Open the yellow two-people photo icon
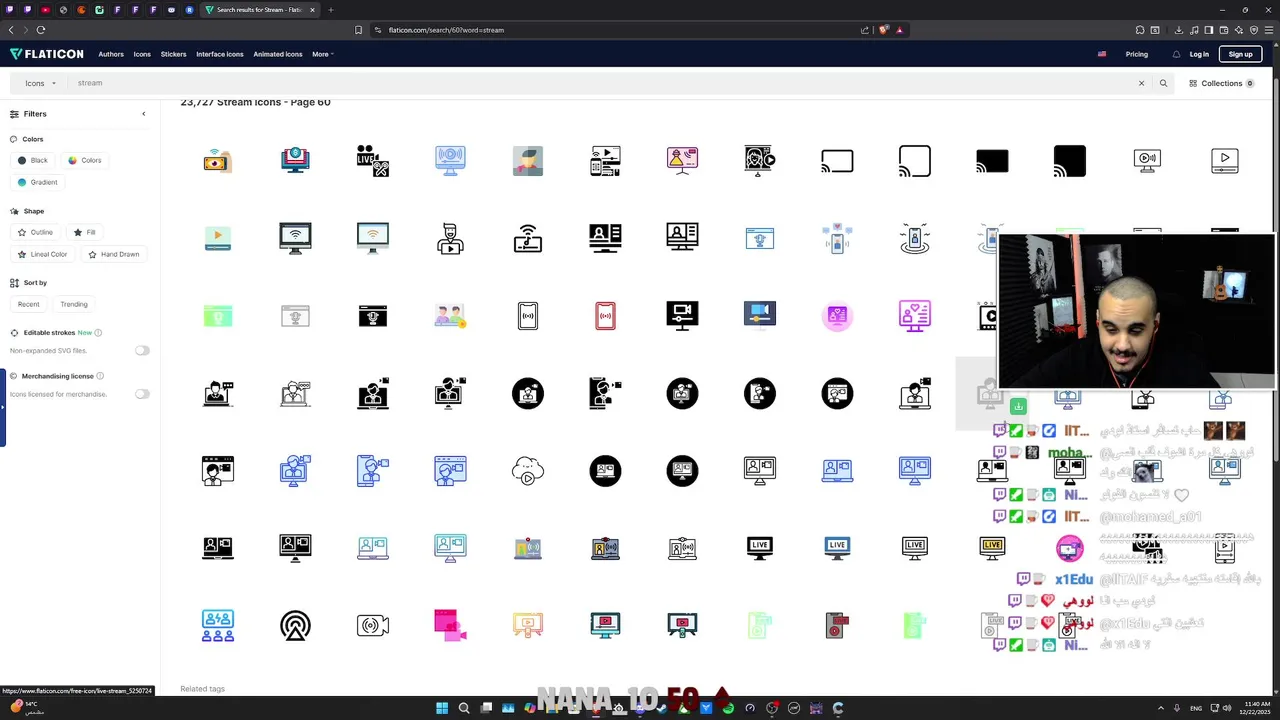Screen dimensions: 1280x720 tap(450, 316)
